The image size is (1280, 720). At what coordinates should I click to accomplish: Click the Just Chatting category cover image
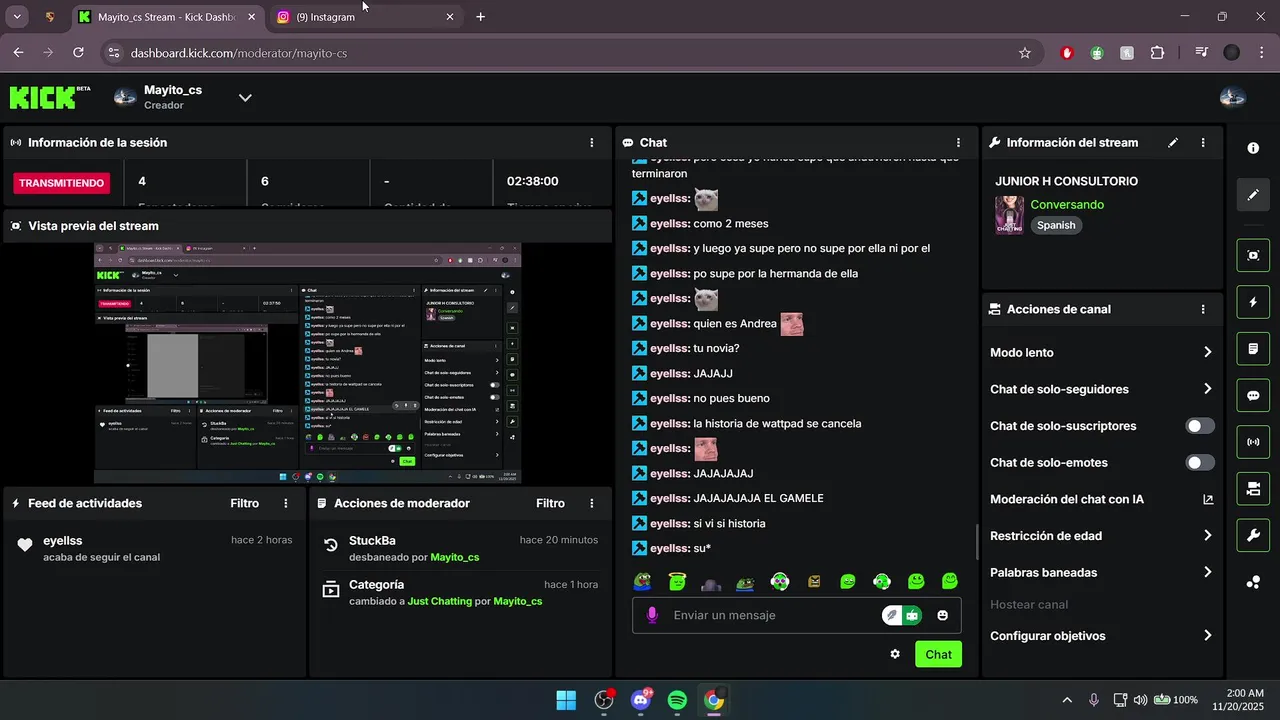[1009, 215]
